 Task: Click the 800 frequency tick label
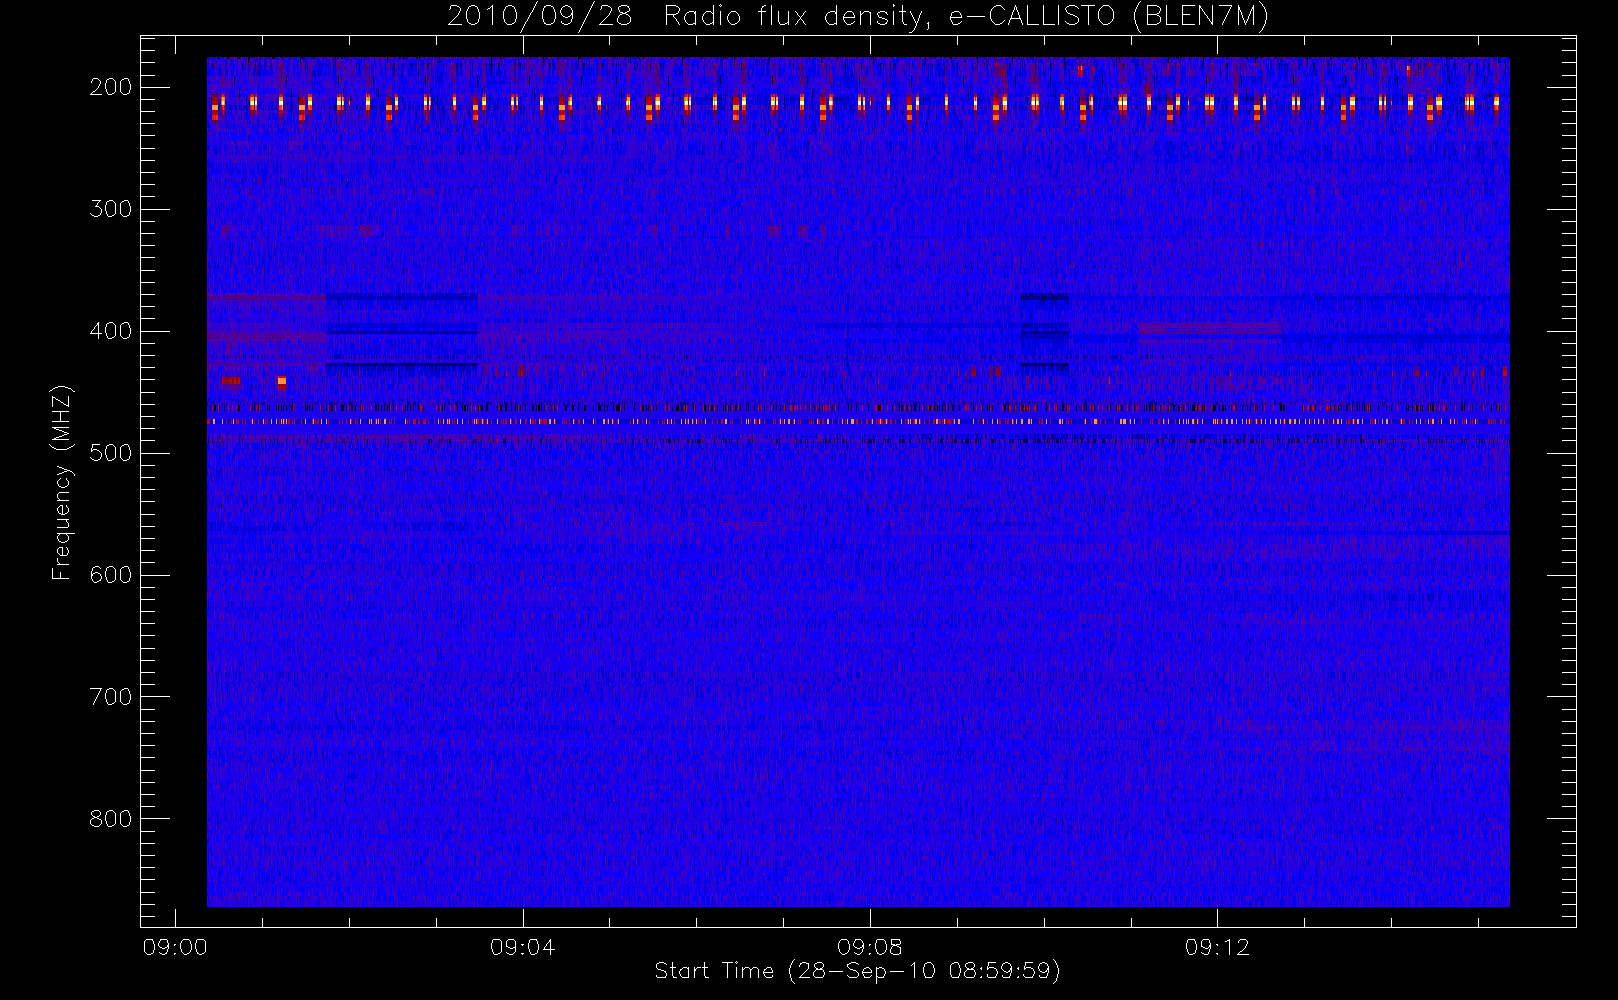pos(111,819)
